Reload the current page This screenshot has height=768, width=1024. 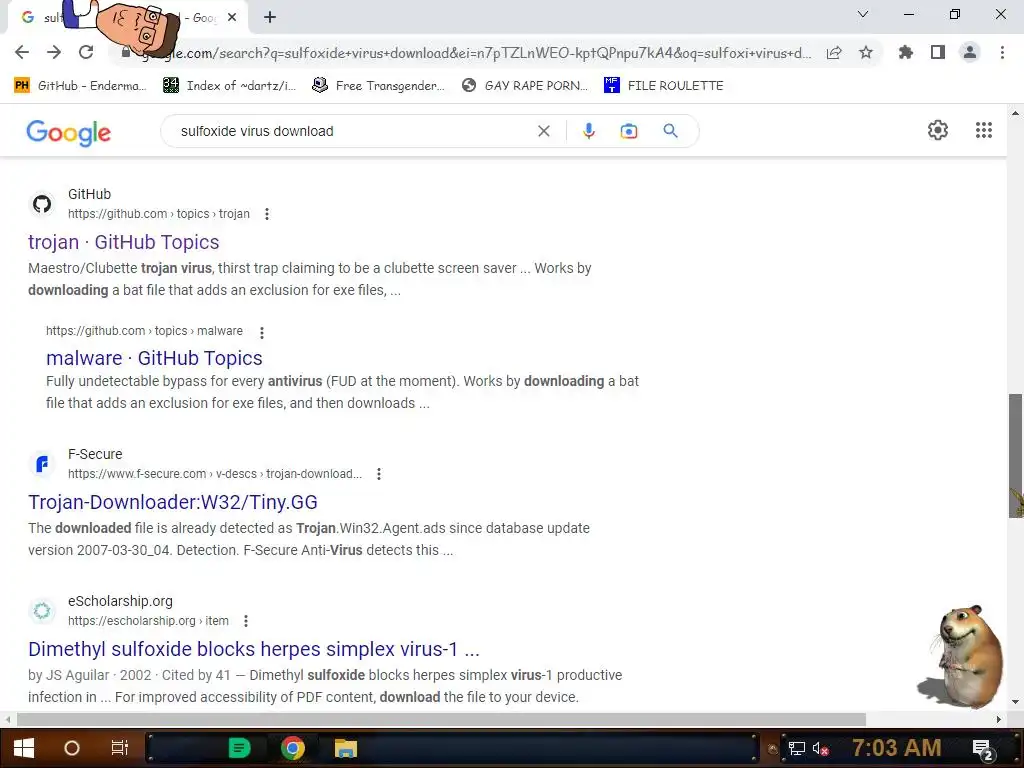(x=86, y=52)
